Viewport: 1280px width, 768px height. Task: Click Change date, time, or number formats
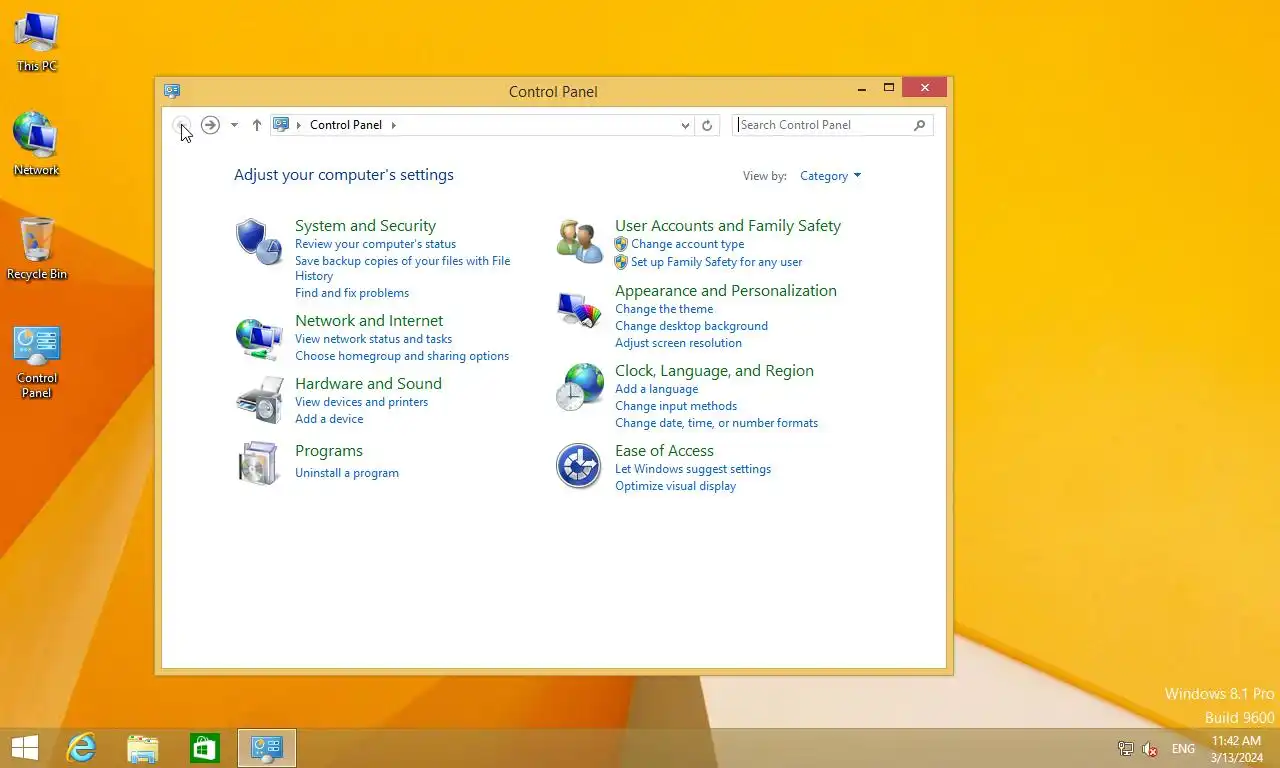[716, 423]
